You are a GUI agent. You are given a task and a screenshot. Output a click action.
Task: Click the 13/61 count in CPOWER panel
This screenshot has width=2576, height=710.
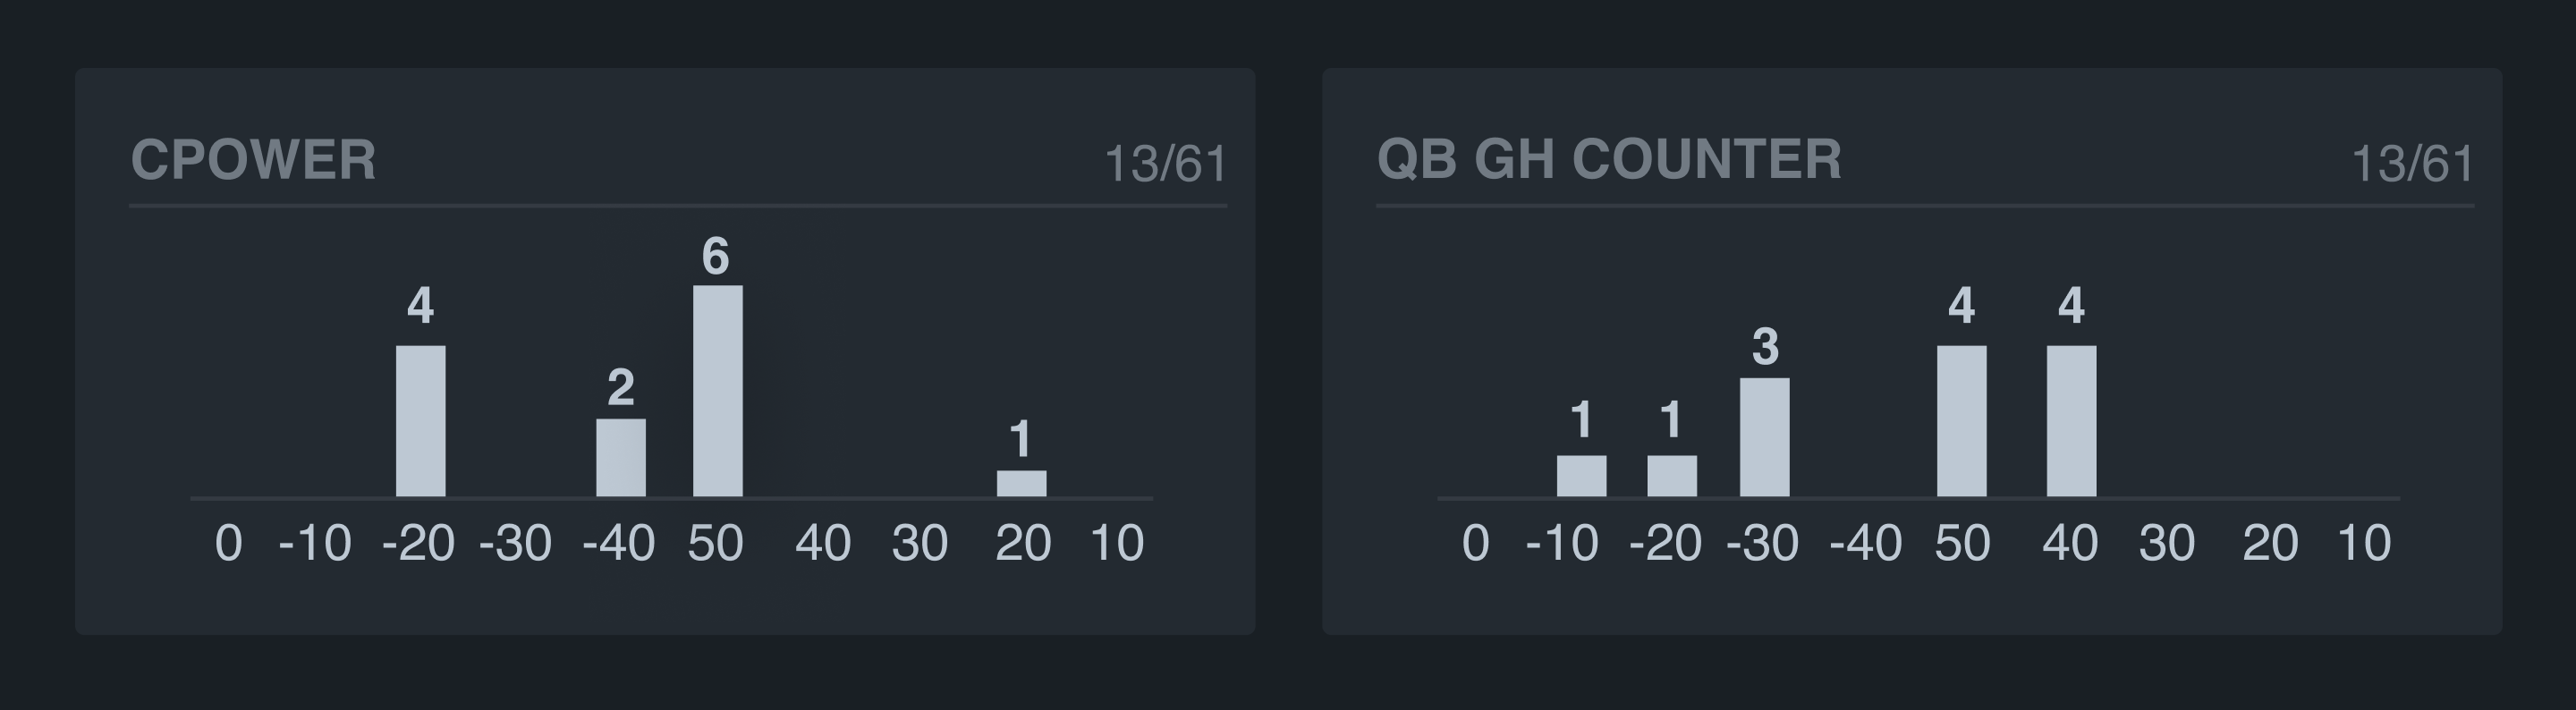[1165, 165]
